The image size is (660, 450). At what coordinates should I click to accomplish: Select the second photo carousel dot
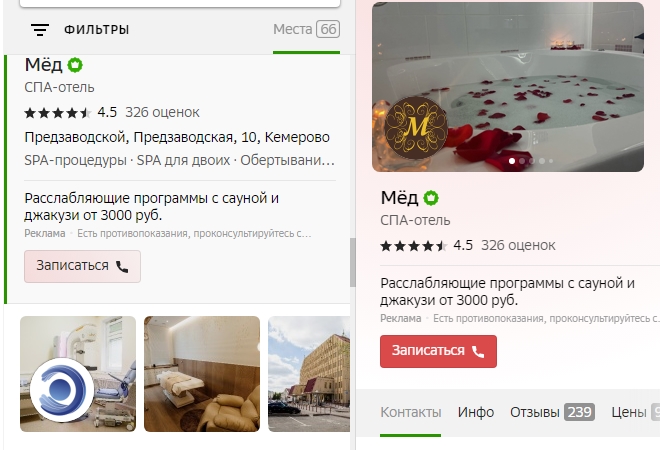[x=522, y=161]
